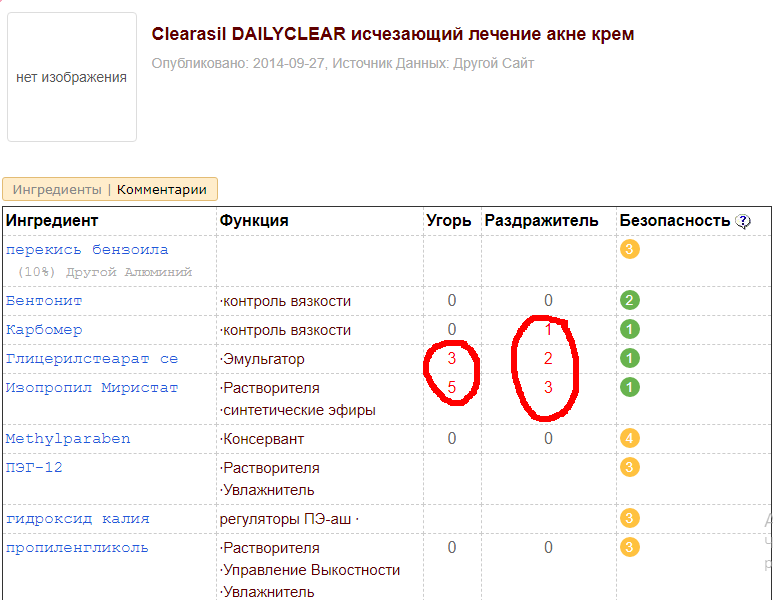Open the гидроксид калия link

pyautogui.click(x=77, y=519)
